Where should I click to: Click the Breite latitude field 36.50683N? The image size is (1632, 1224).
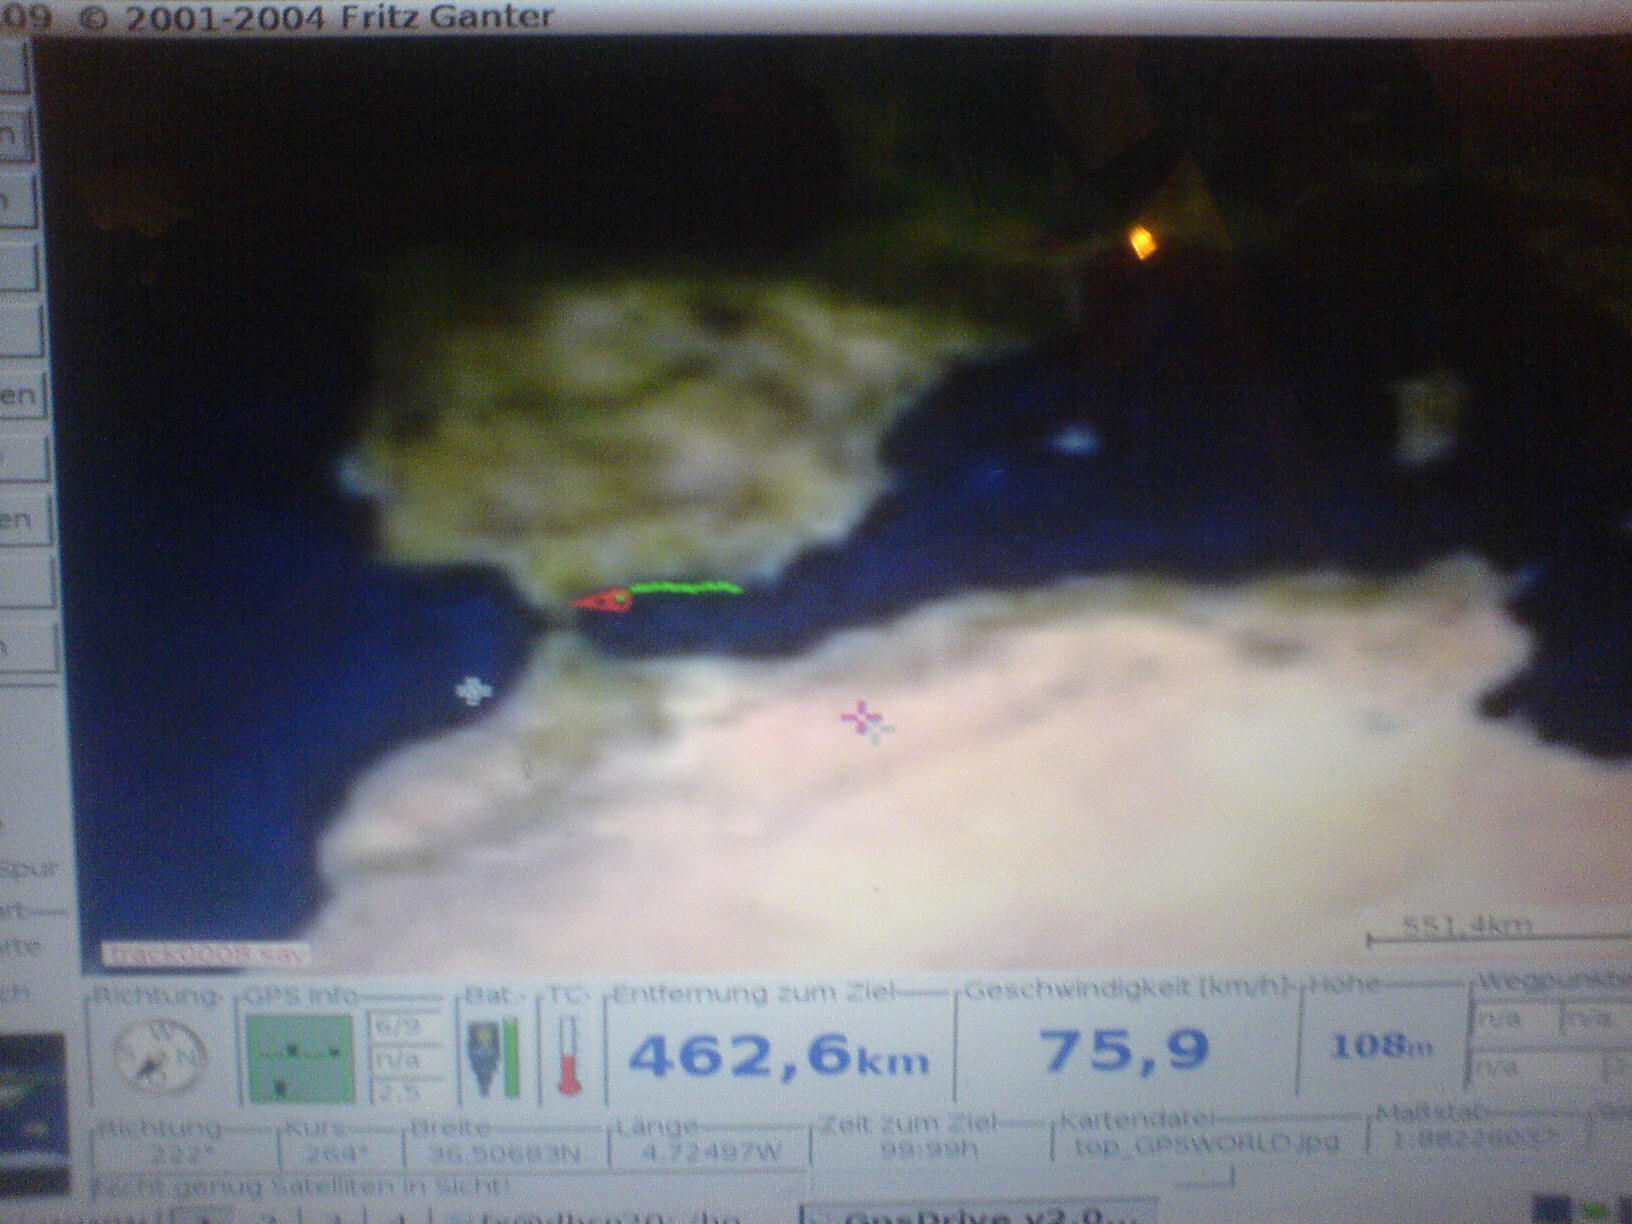coord(505,1153)
